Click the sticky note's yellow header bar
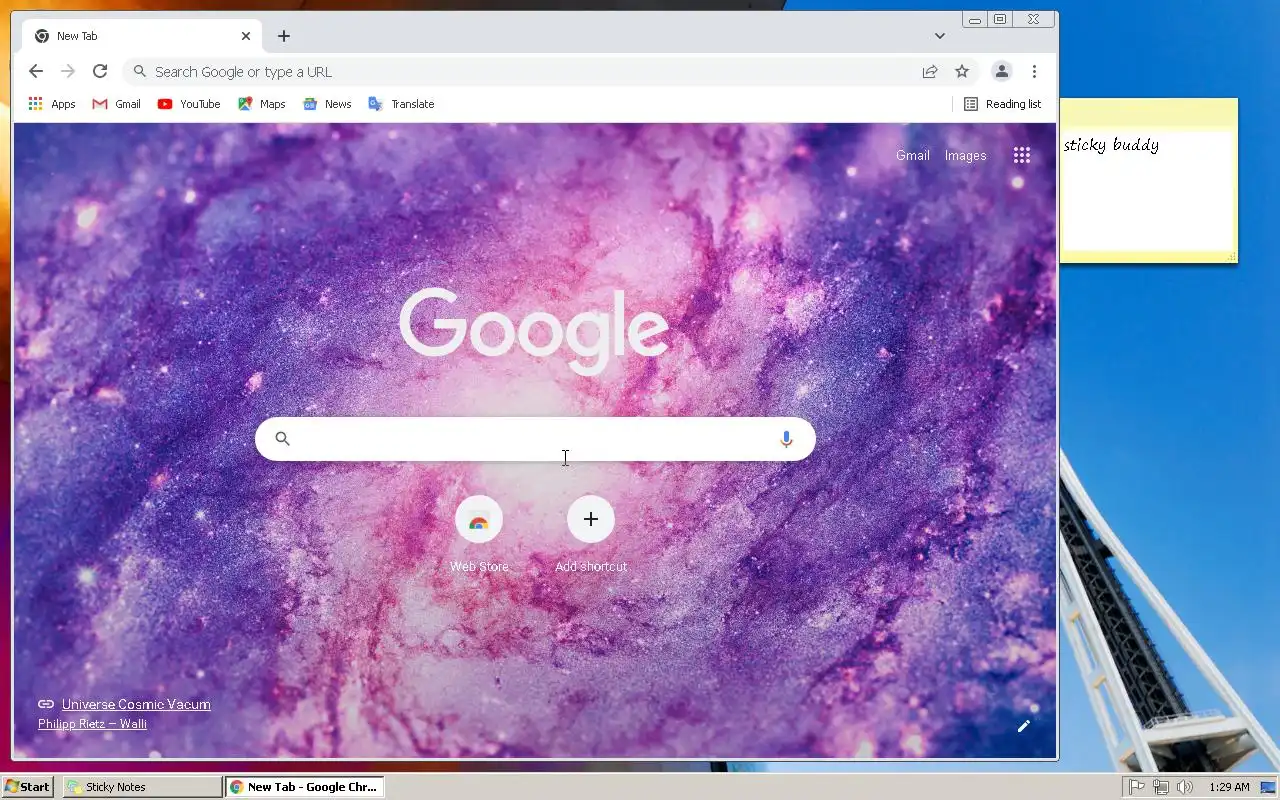This screenshot has width=1280, height=800. tap(1149, 113)
